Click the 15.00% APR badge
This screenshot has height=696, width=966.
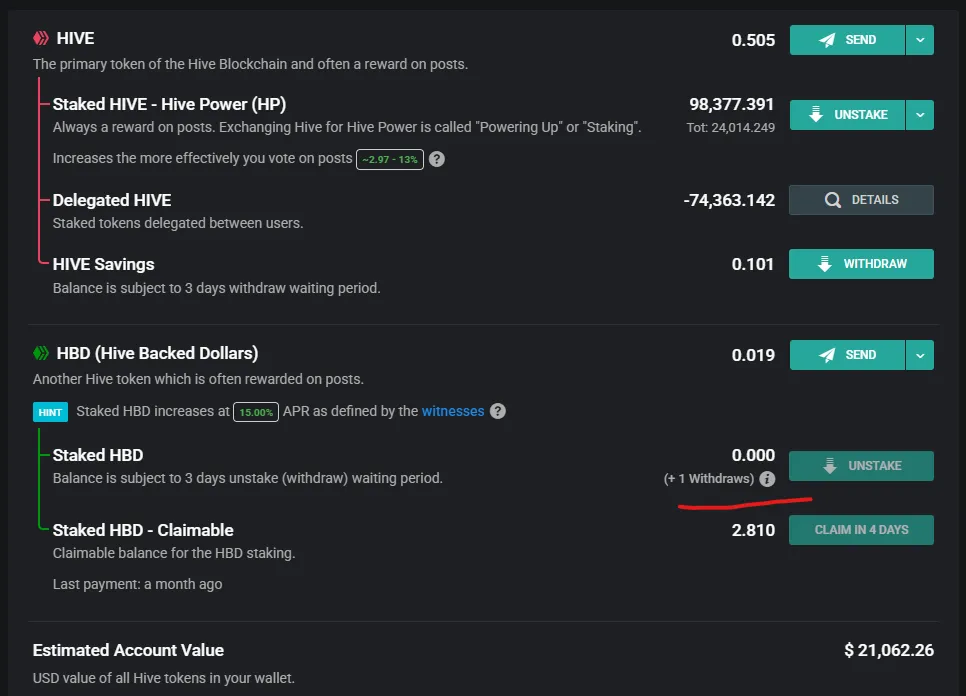[x=256, y=412]
